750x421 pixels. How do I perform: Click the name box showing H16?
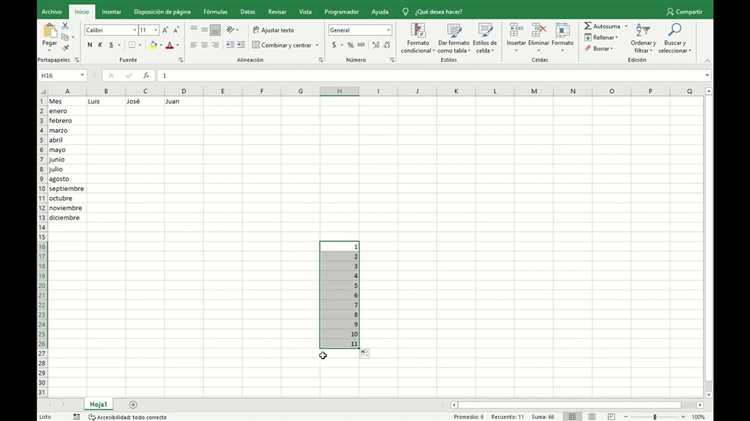point(62,76)
